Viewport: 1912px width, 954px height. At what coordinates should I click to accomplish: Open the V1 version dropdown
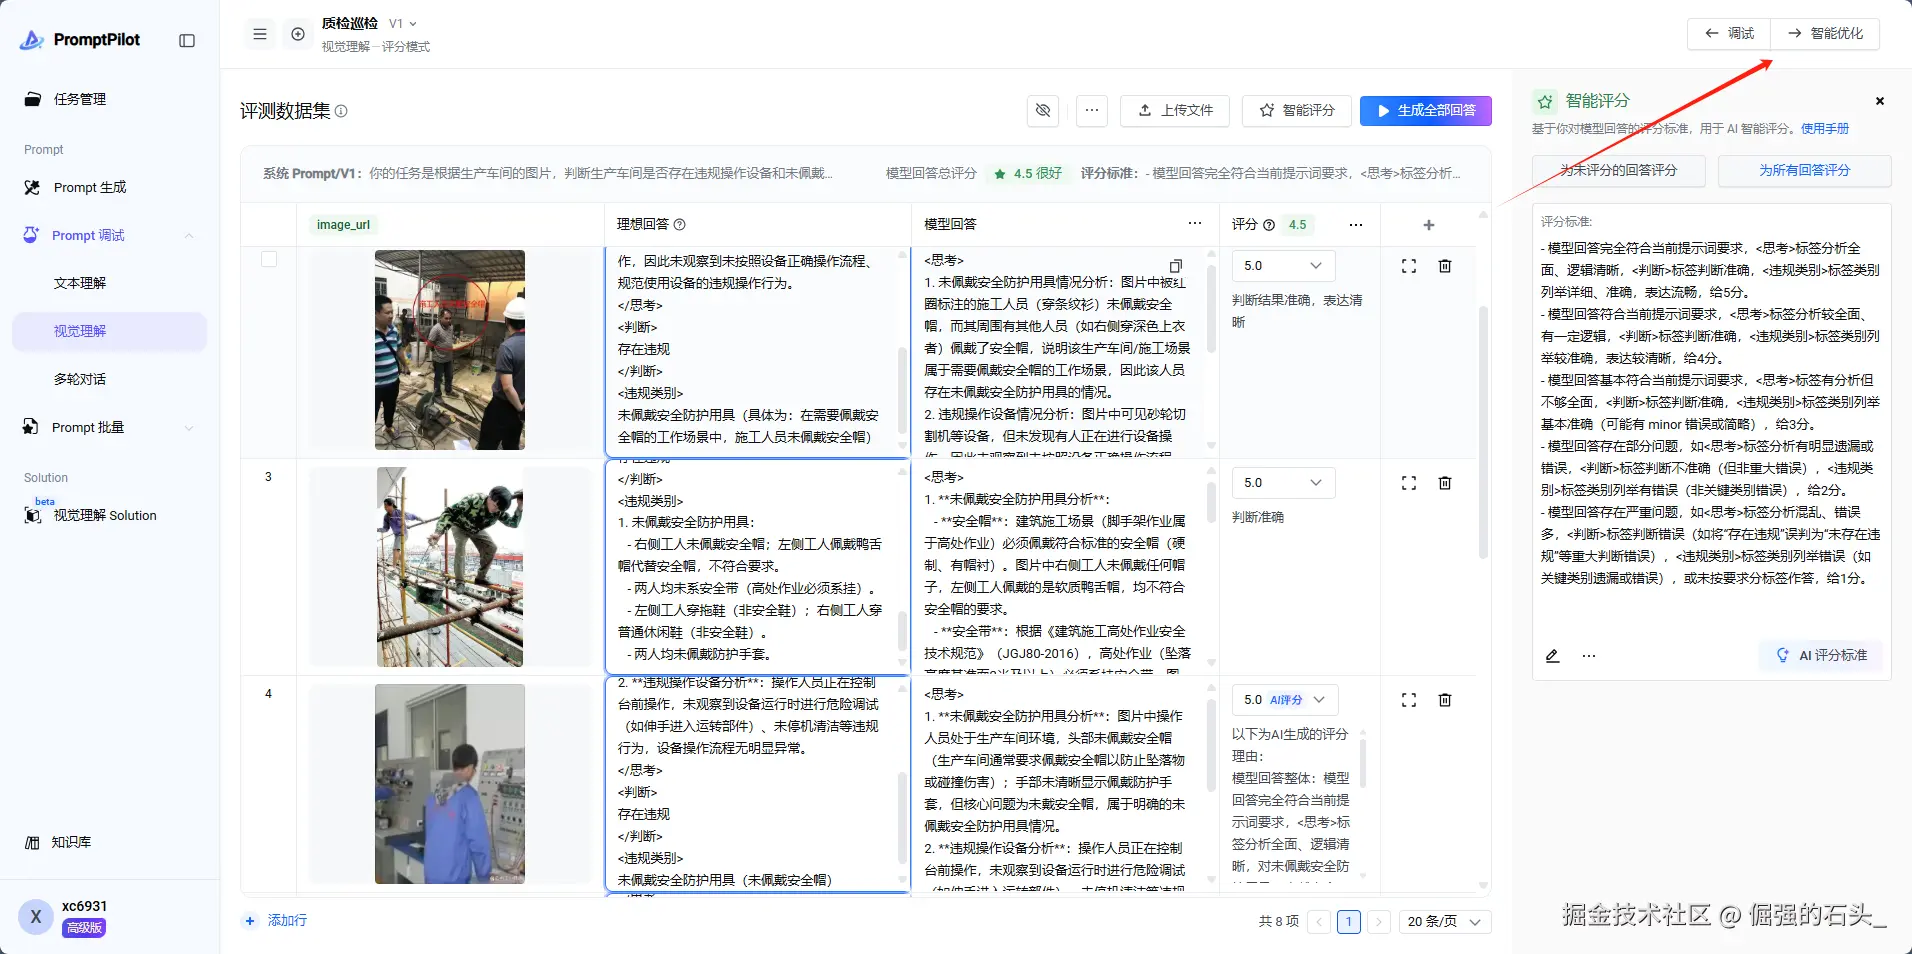pyautogui.click(x=403, y=23)
